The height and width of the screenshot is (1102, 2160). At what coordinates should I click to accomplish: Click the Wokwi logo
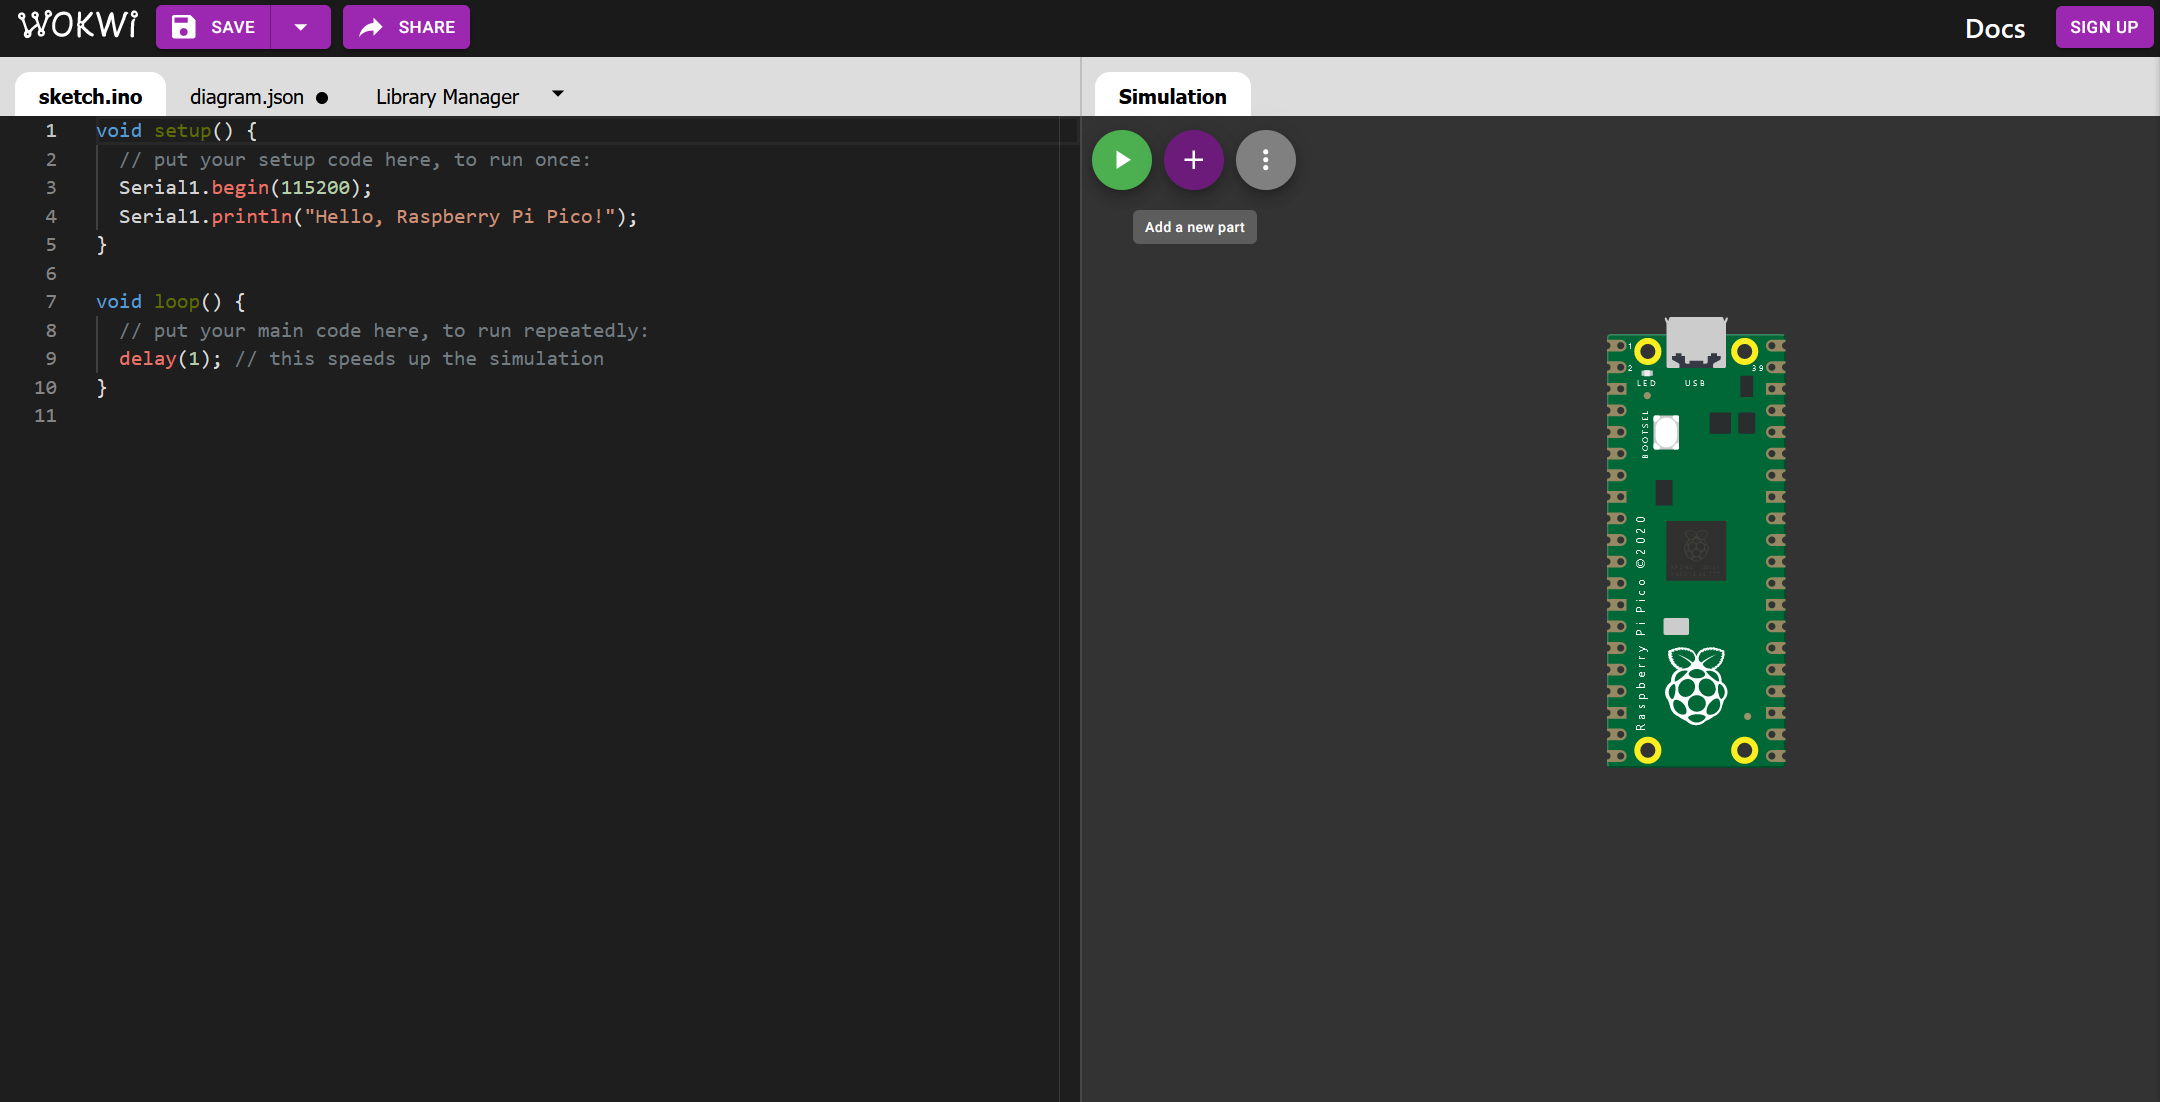[x=78, y=26]
